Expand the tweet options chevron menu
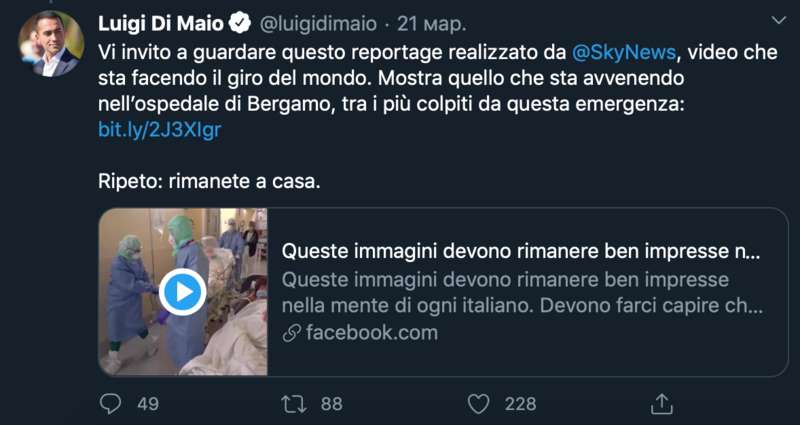 tap(779, 20)
